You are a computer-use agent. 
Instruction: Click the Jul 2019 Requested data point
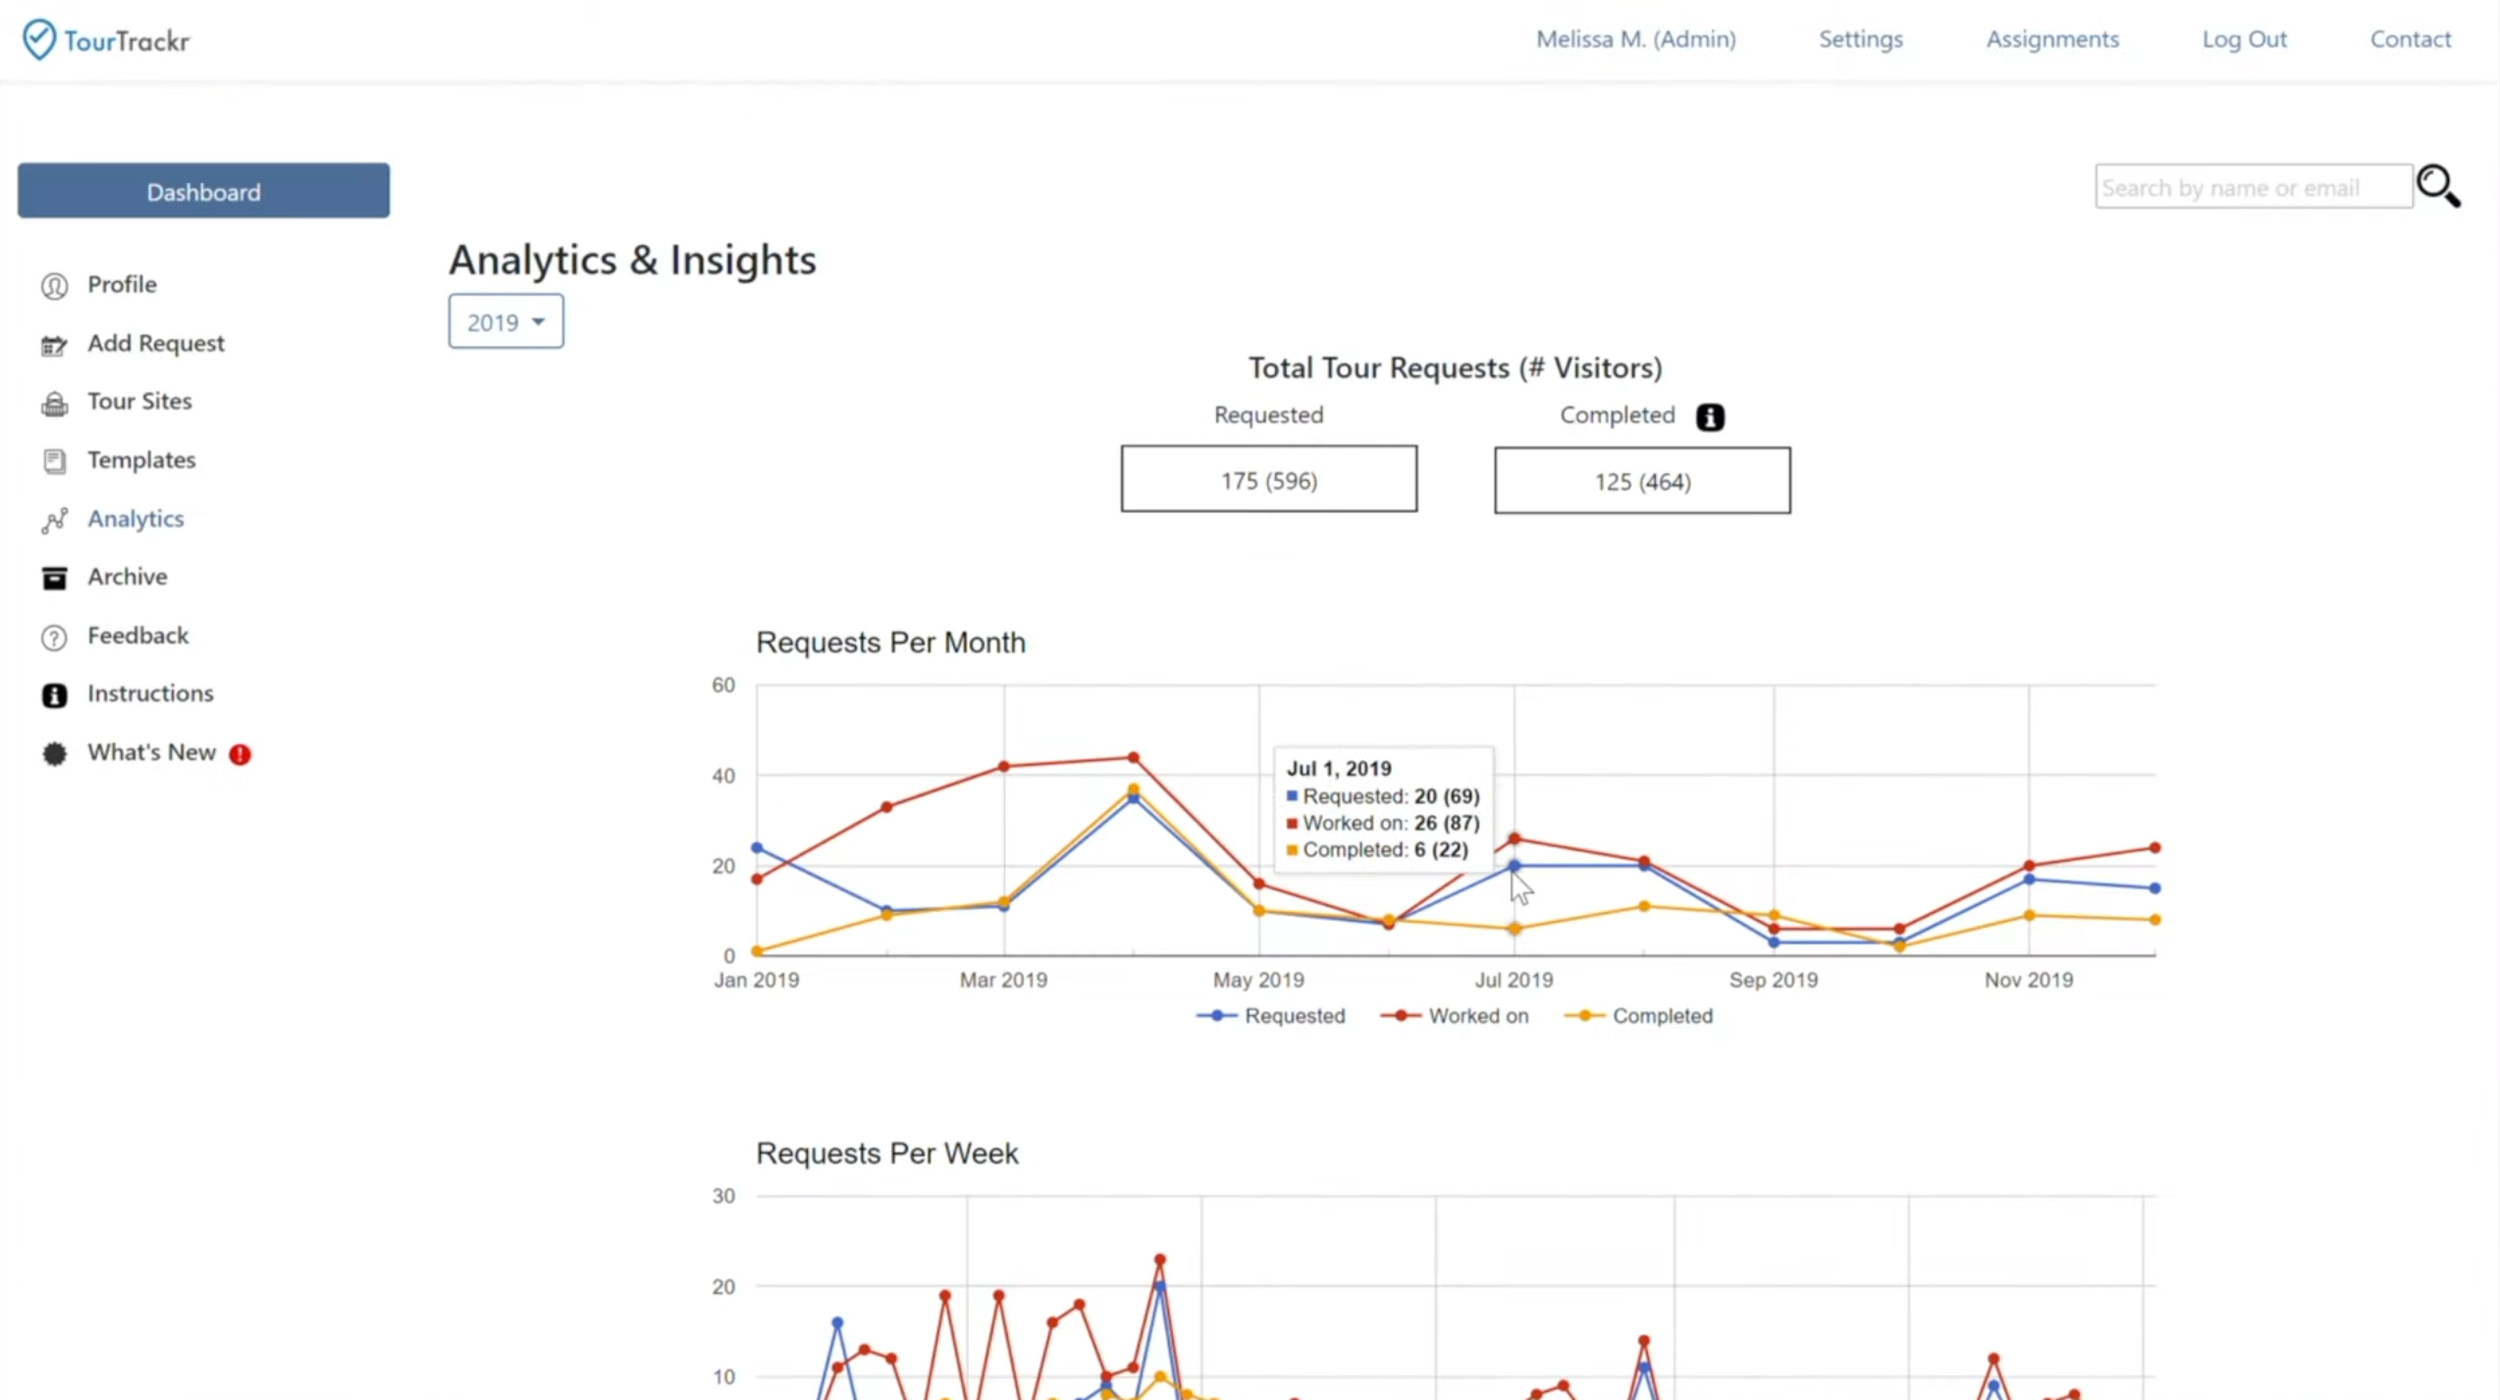(x=1514, y=866)
